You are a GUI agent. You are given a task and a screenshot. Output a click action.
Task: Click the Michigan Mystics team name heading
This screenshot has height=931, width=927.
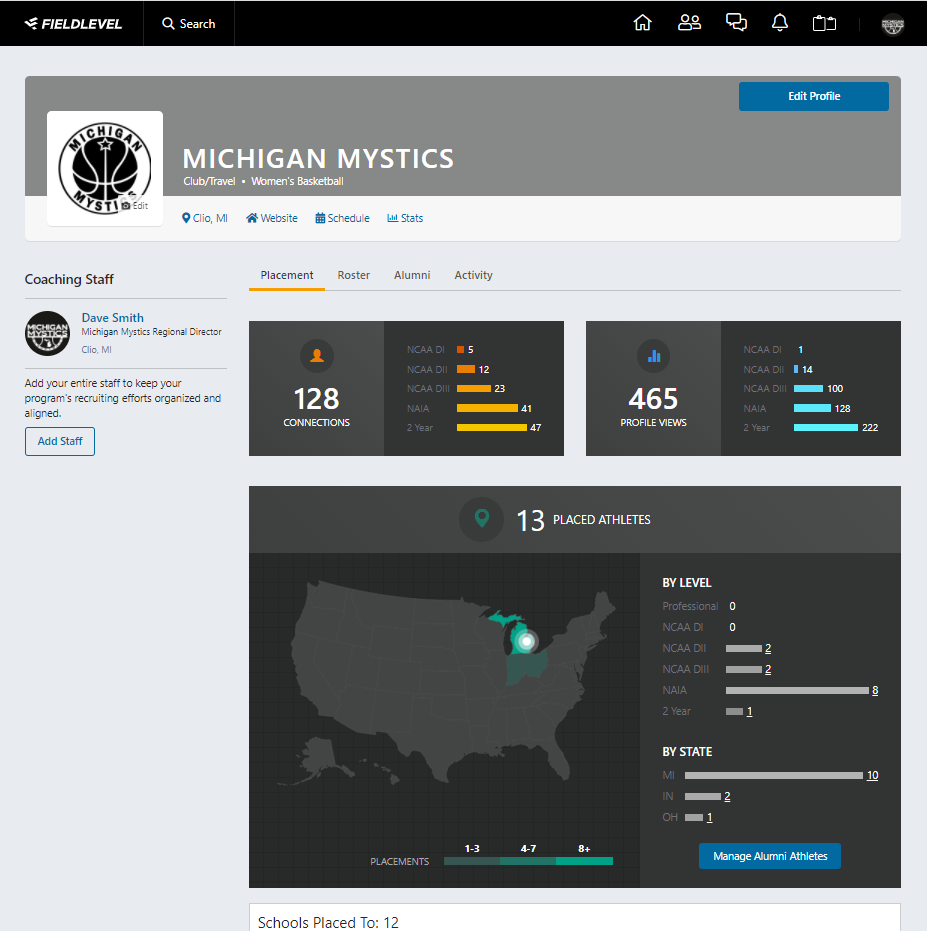click(318, 159)
